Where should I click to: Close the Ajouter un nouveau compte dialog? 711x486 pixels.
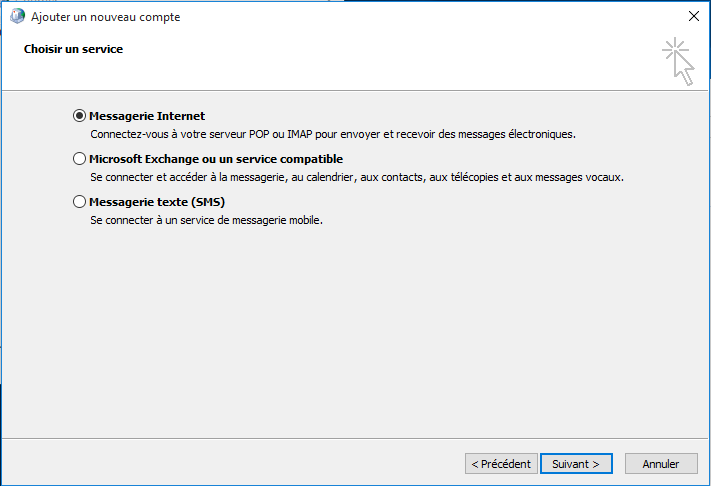693,17
